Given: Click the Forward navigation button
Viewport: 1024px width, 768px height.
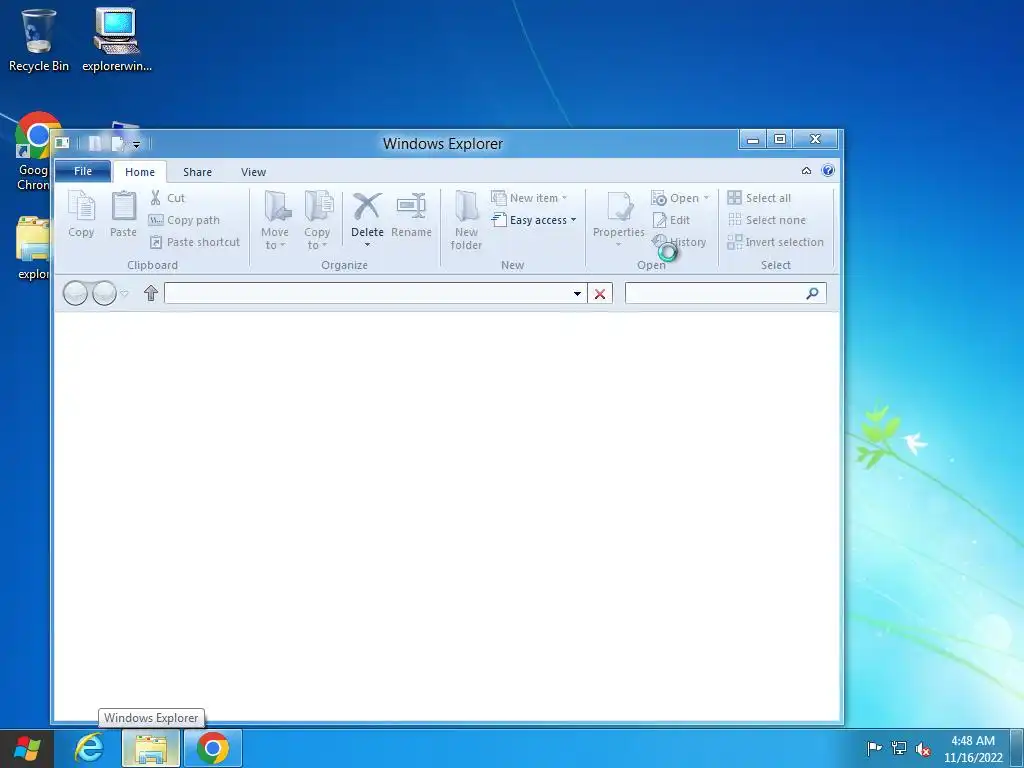Looking at the screenshot, I should pos(104,293).
